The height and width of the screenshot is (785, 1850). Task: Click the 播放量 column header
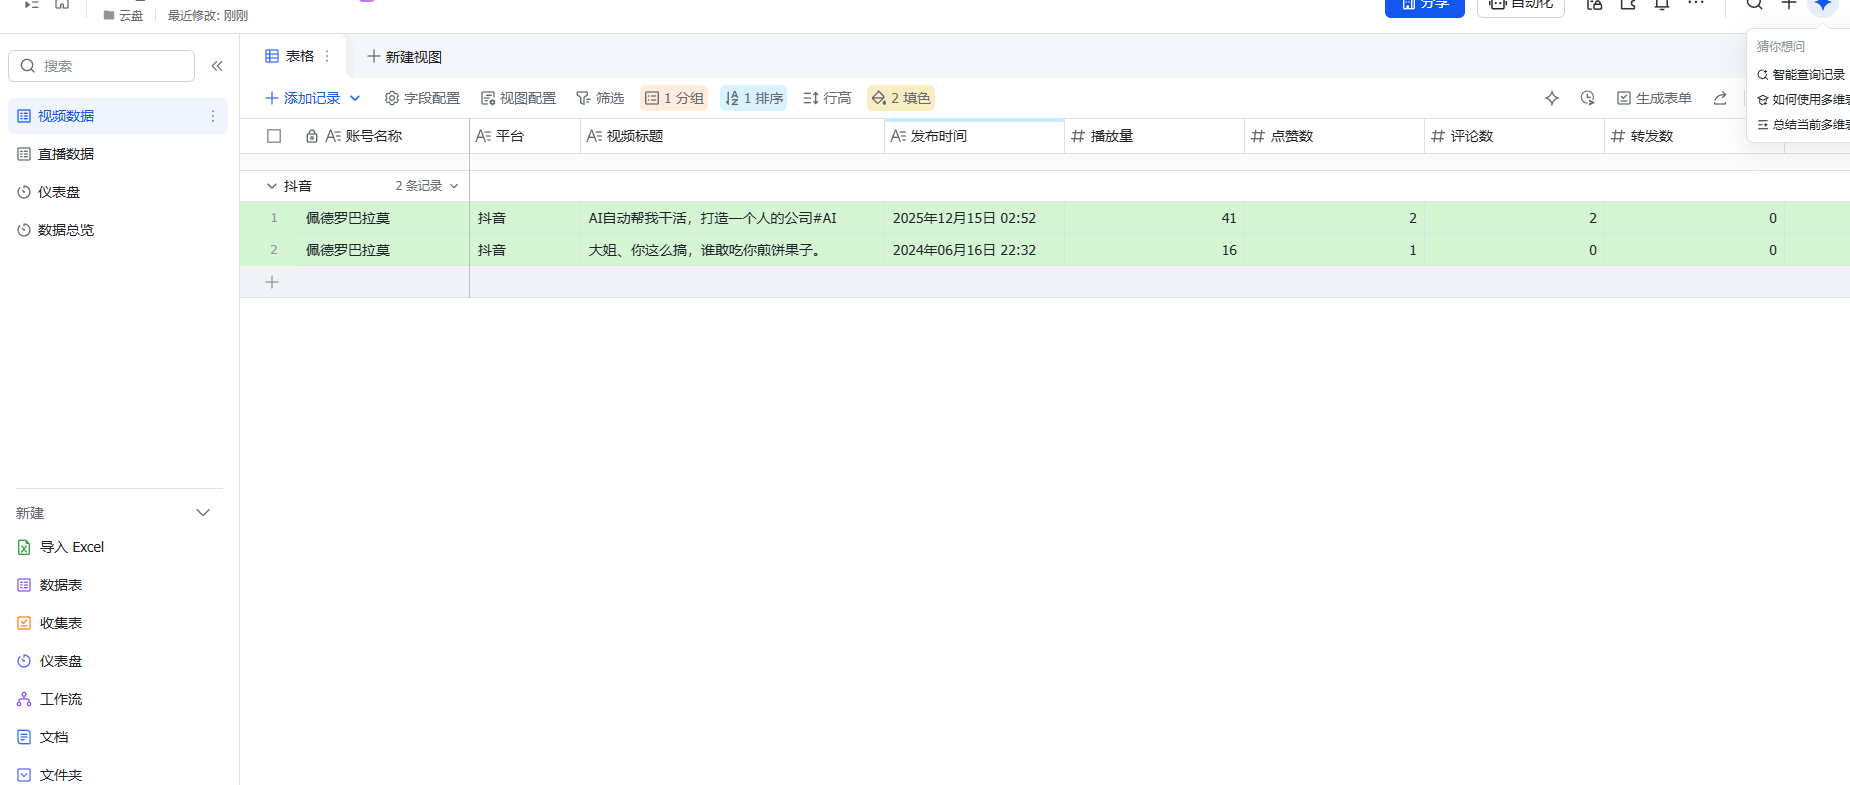[x=1154, y=136]
